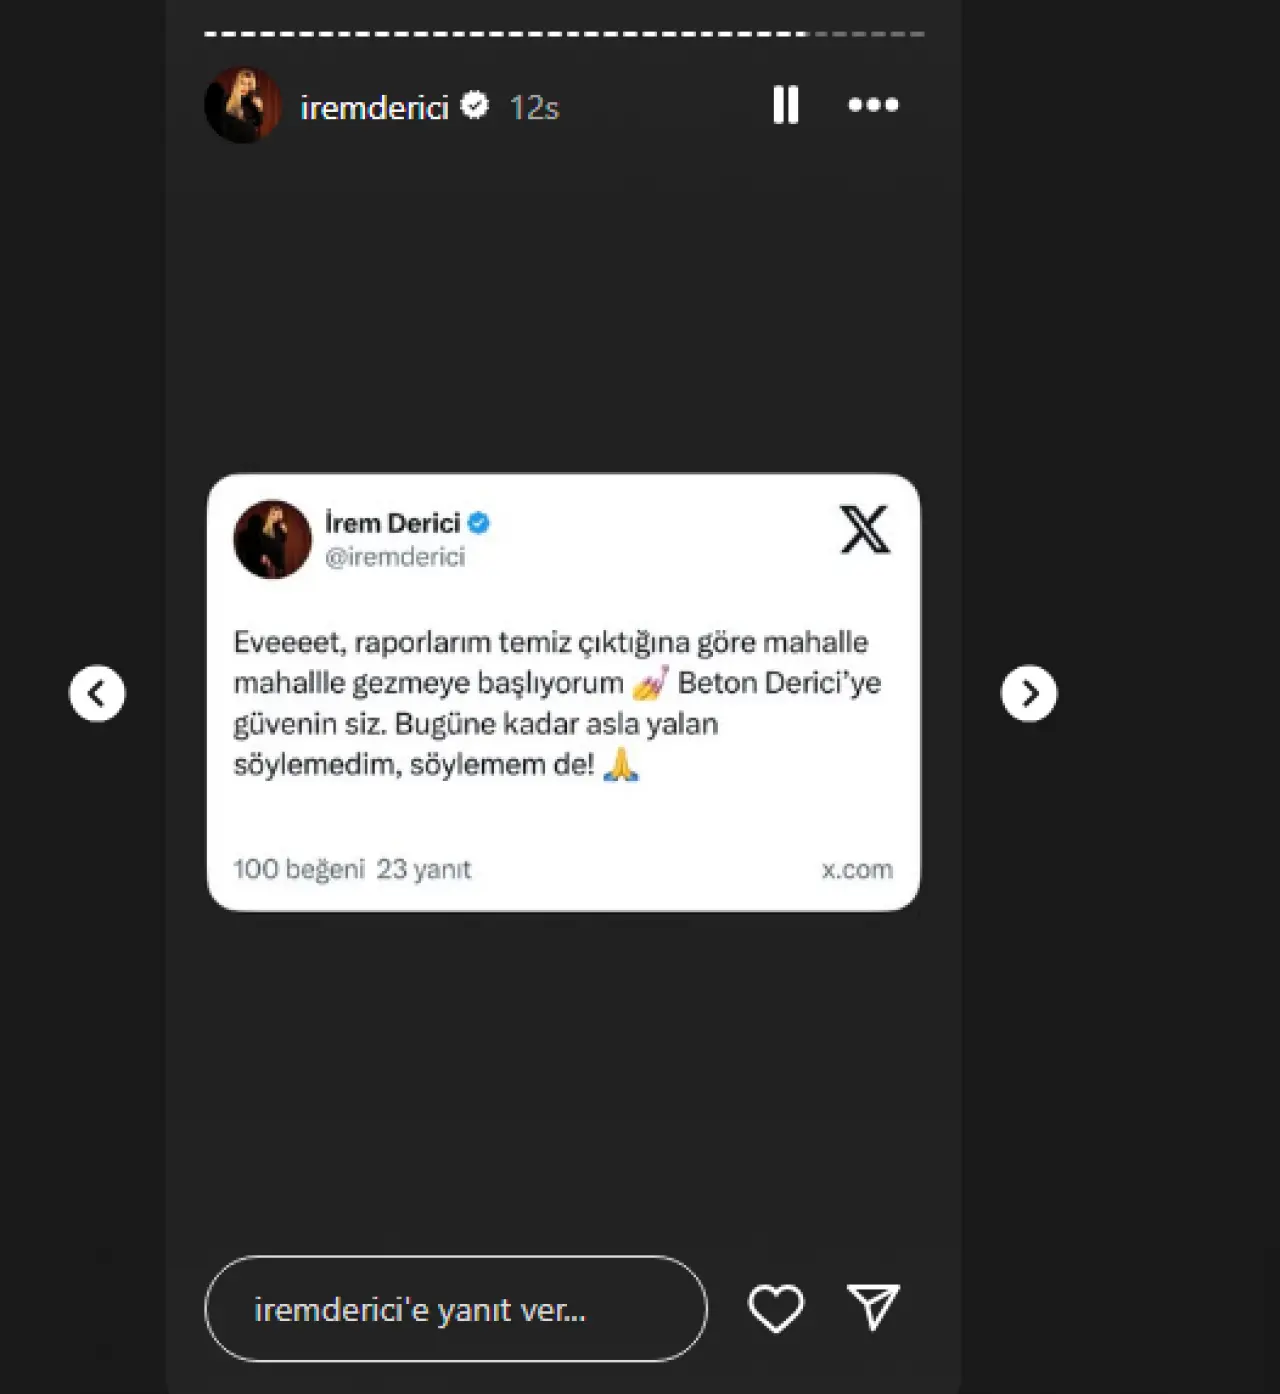Image resolution: width=1280 pixels, height=1394 pixels.
Task: Click the "23 yanıt" replies count
Action: 423,869
